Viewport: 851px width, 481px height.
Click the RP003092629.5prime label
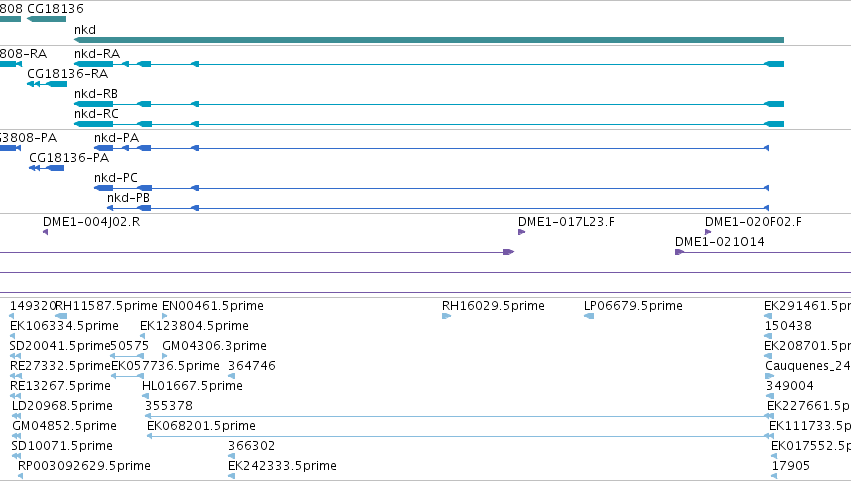point(84,467)
